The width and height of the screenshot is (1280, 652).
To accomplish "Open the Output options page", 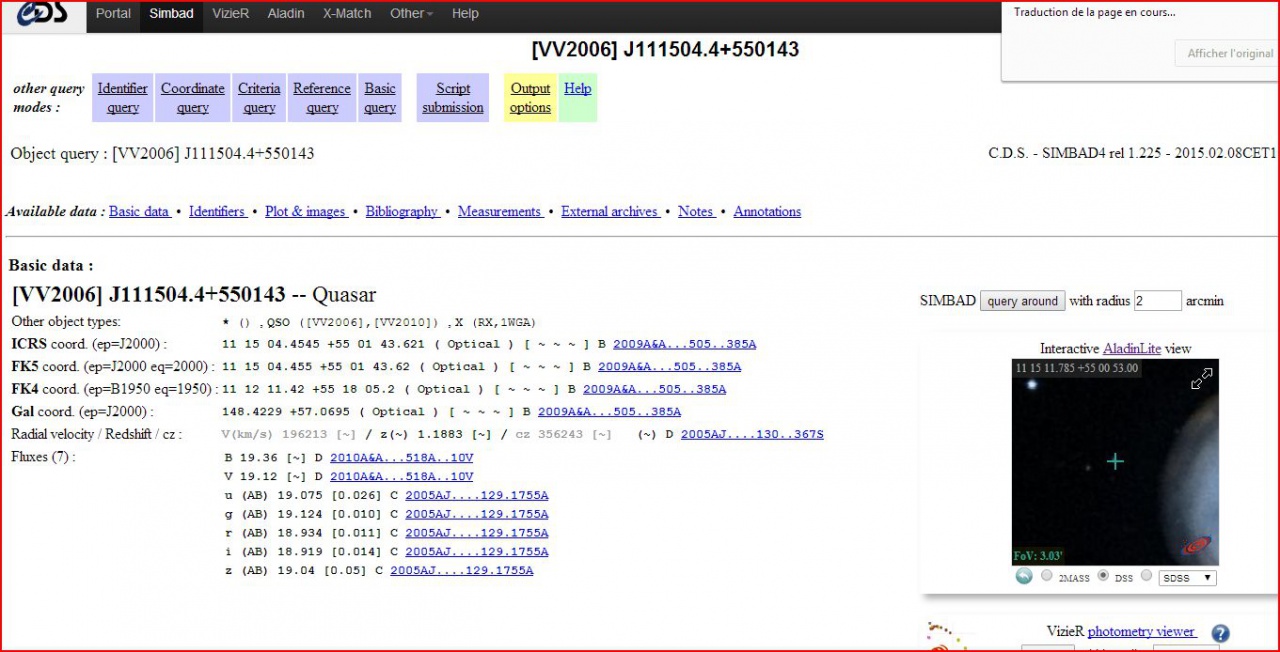I will coord(530,97).
